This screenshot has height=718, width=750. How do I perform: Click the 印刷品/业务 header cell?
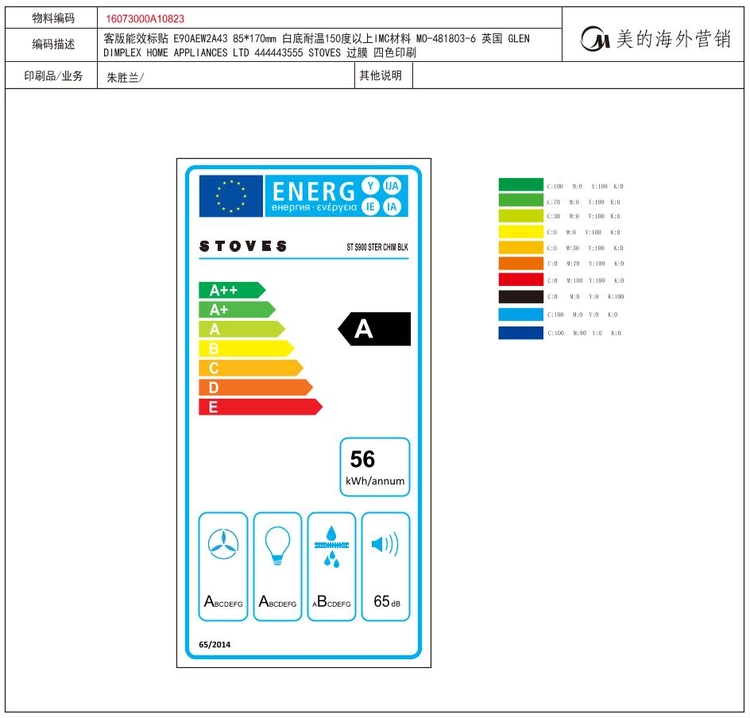click(x=52, y=75)
